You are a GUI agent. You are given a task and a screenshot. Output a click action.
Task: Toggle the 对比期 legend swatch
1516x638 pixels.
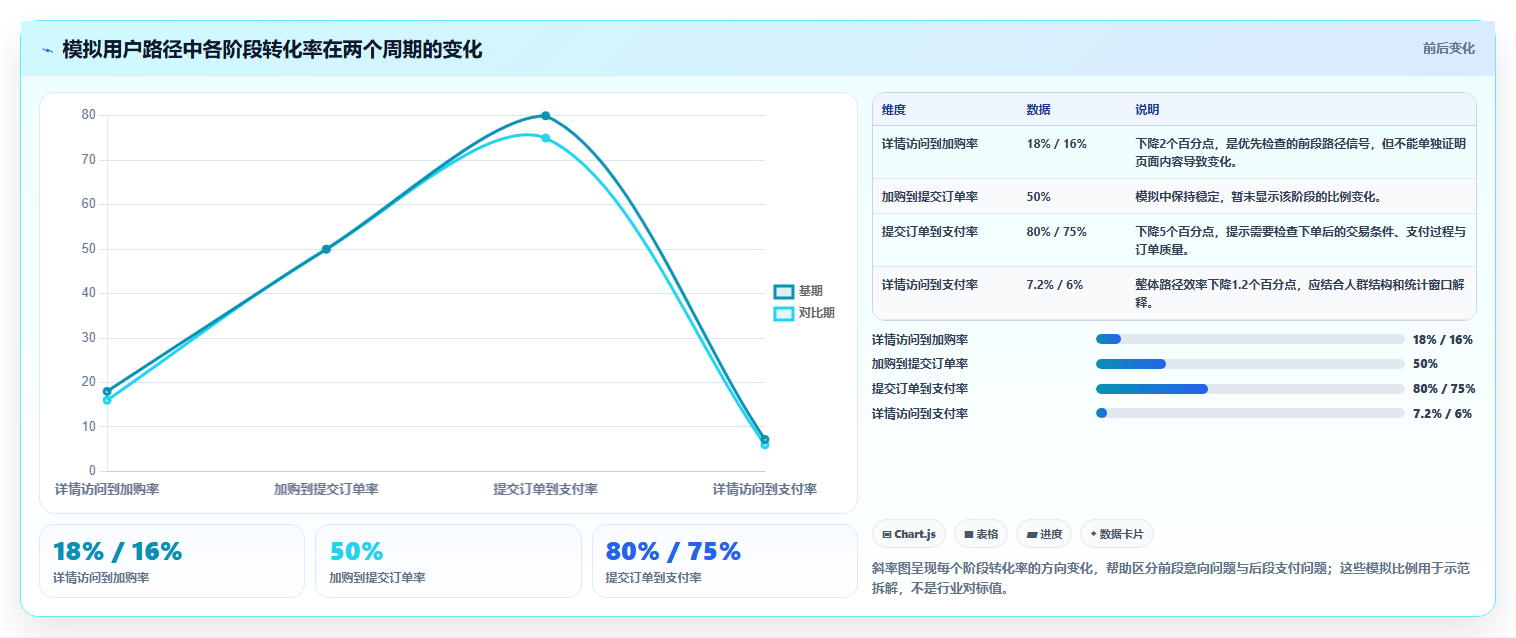783,313
